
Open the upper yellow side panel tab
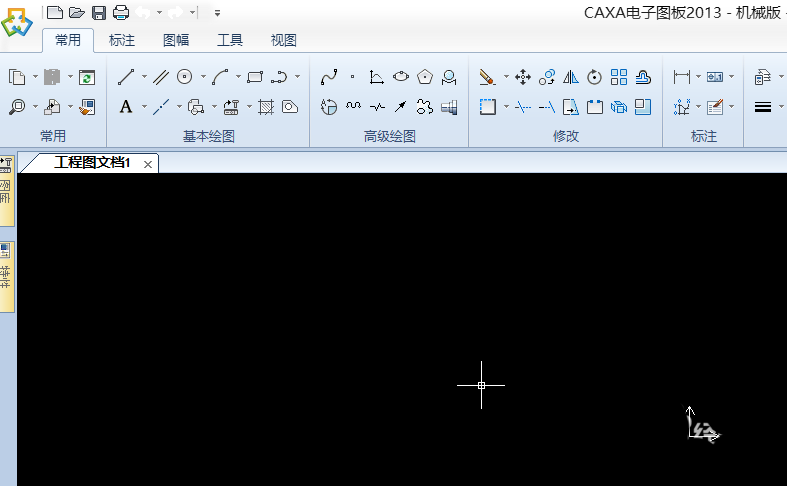[7, 191]
